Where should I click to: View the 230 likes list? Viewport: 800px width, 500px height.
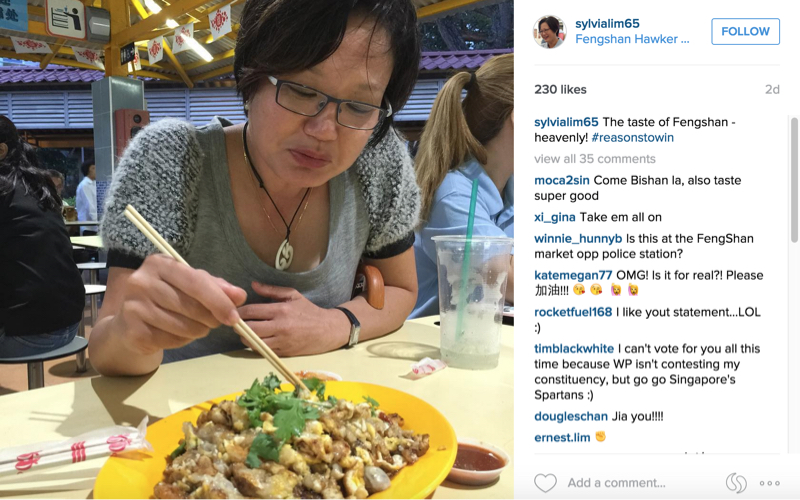[x=560, y=89]
